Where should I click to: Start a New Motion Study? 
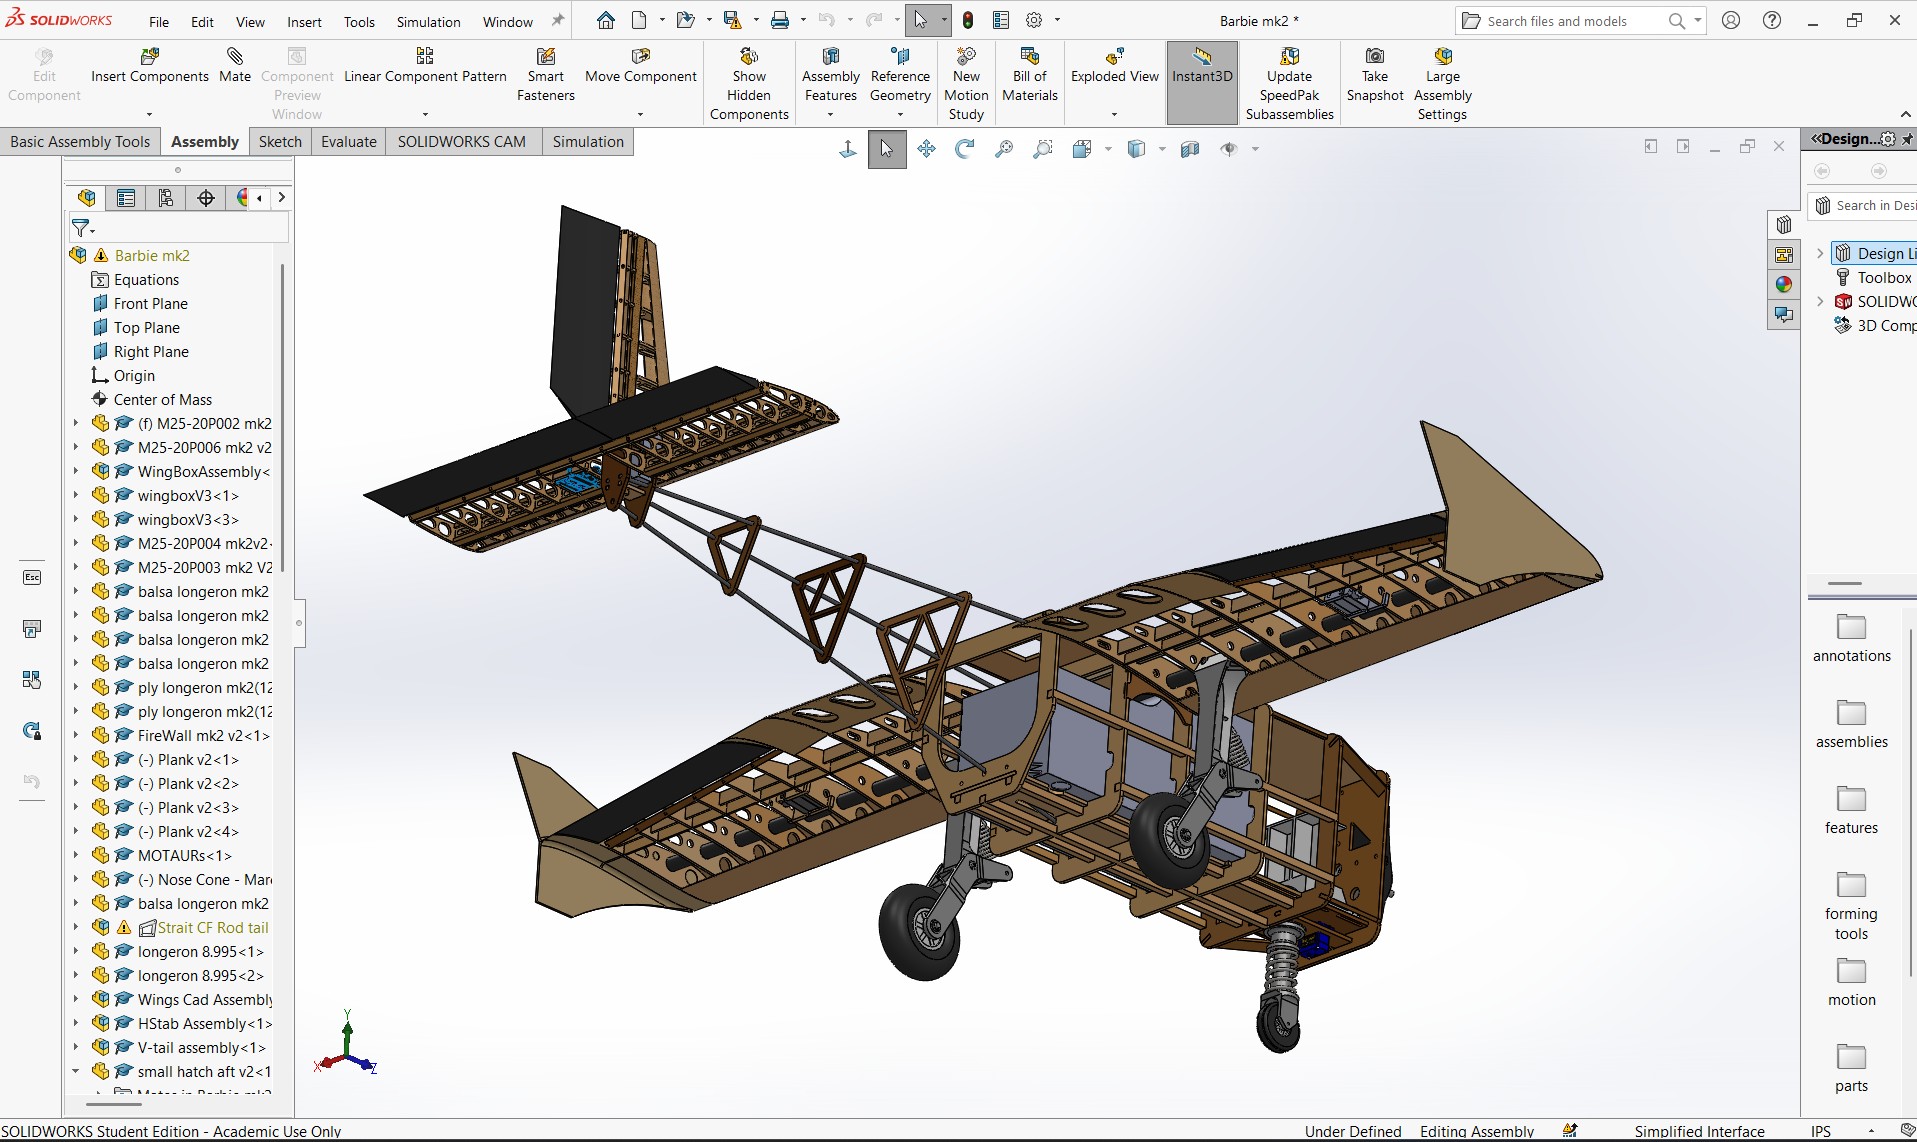966,84
